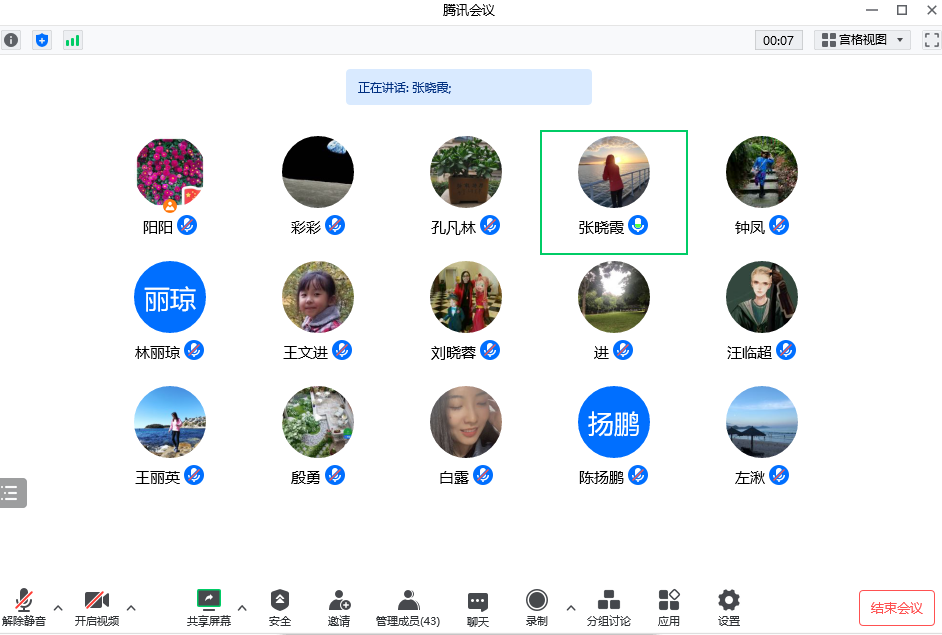942x635 pixels.
Task: Click the name label 钟凤
Action: click(x=750, y=228)
